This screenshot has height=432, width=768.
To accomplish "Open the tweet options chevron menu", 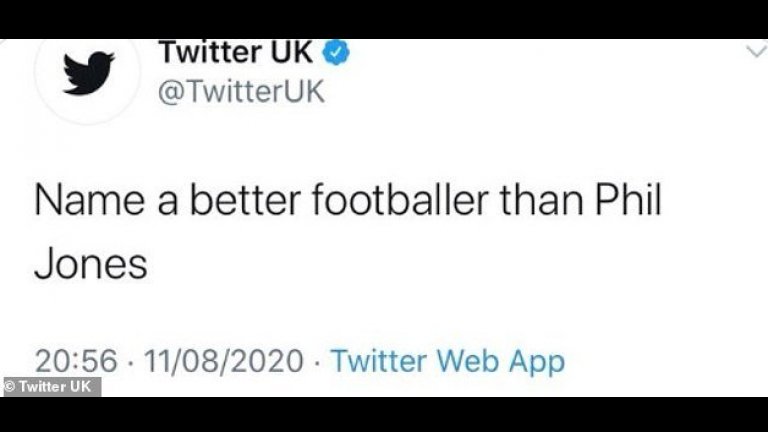I will pos(755,50).
